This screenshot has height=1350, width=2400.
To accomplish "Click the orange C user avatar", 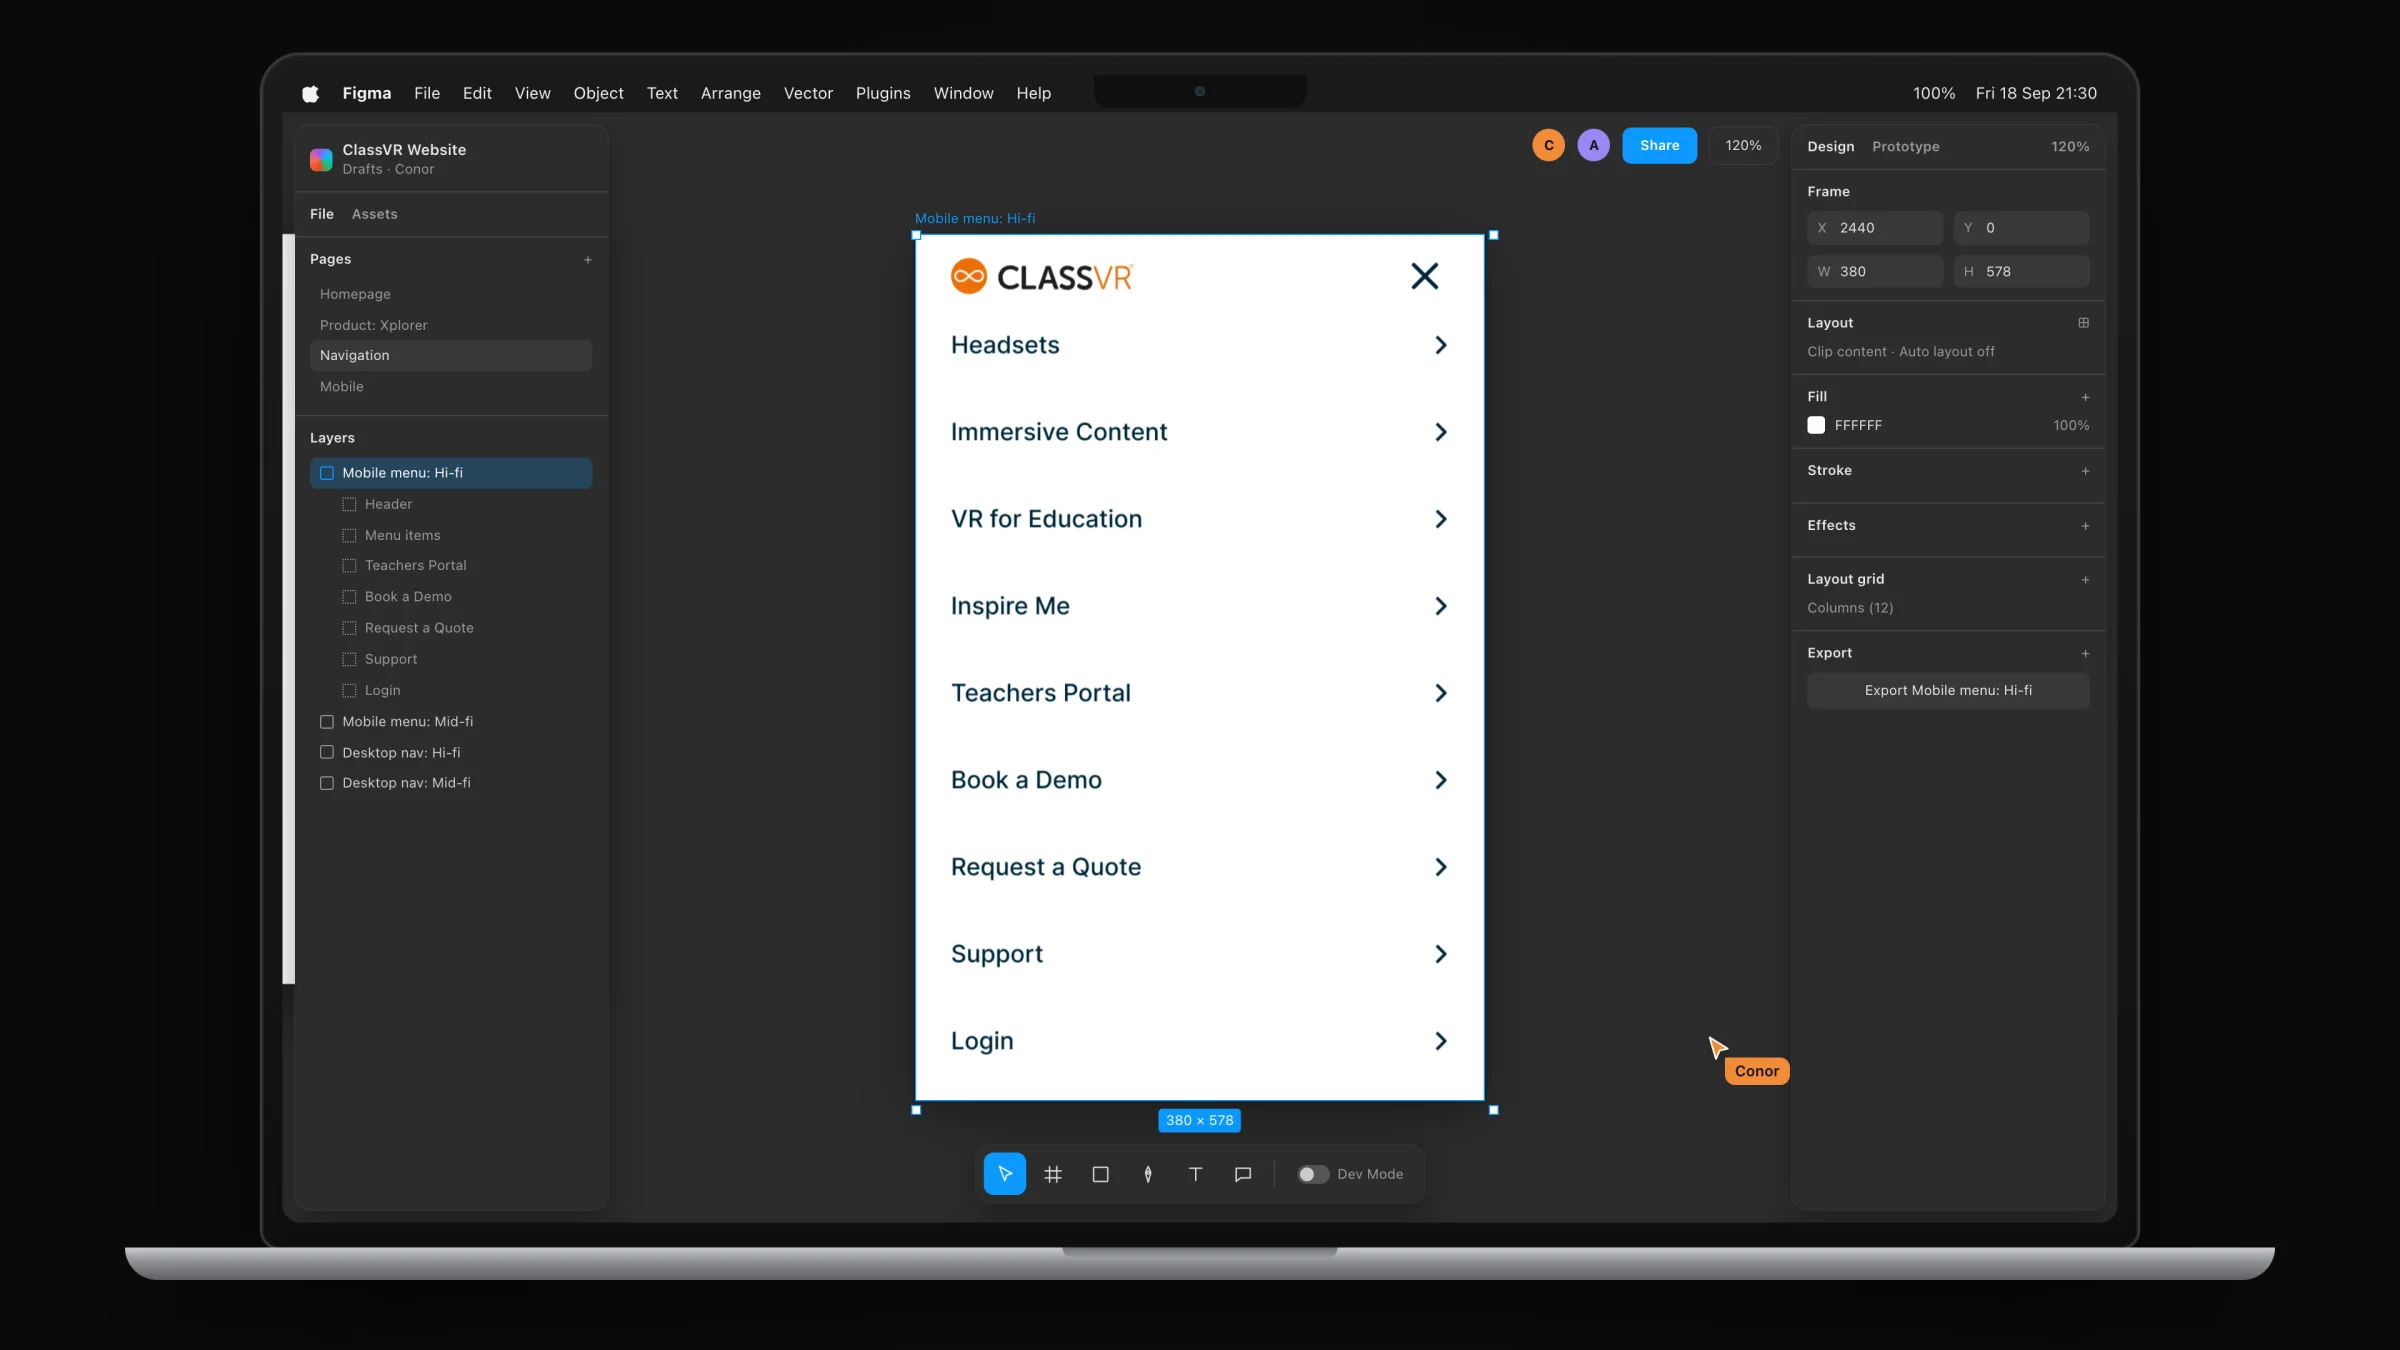I will pyautogui.click(x=1549, y=145).
